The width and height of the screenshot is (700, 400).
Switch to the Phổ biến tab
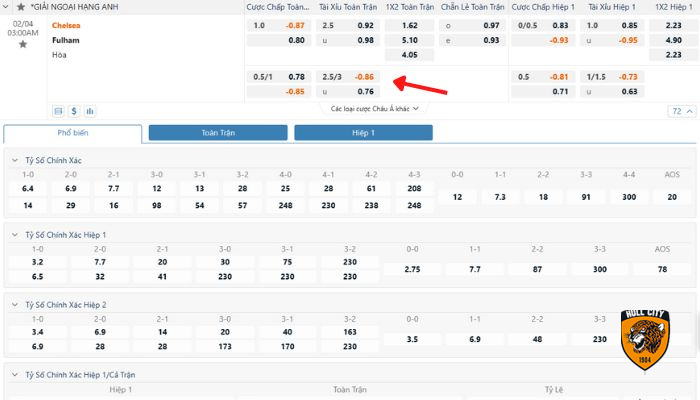click(x=73, y=133)
